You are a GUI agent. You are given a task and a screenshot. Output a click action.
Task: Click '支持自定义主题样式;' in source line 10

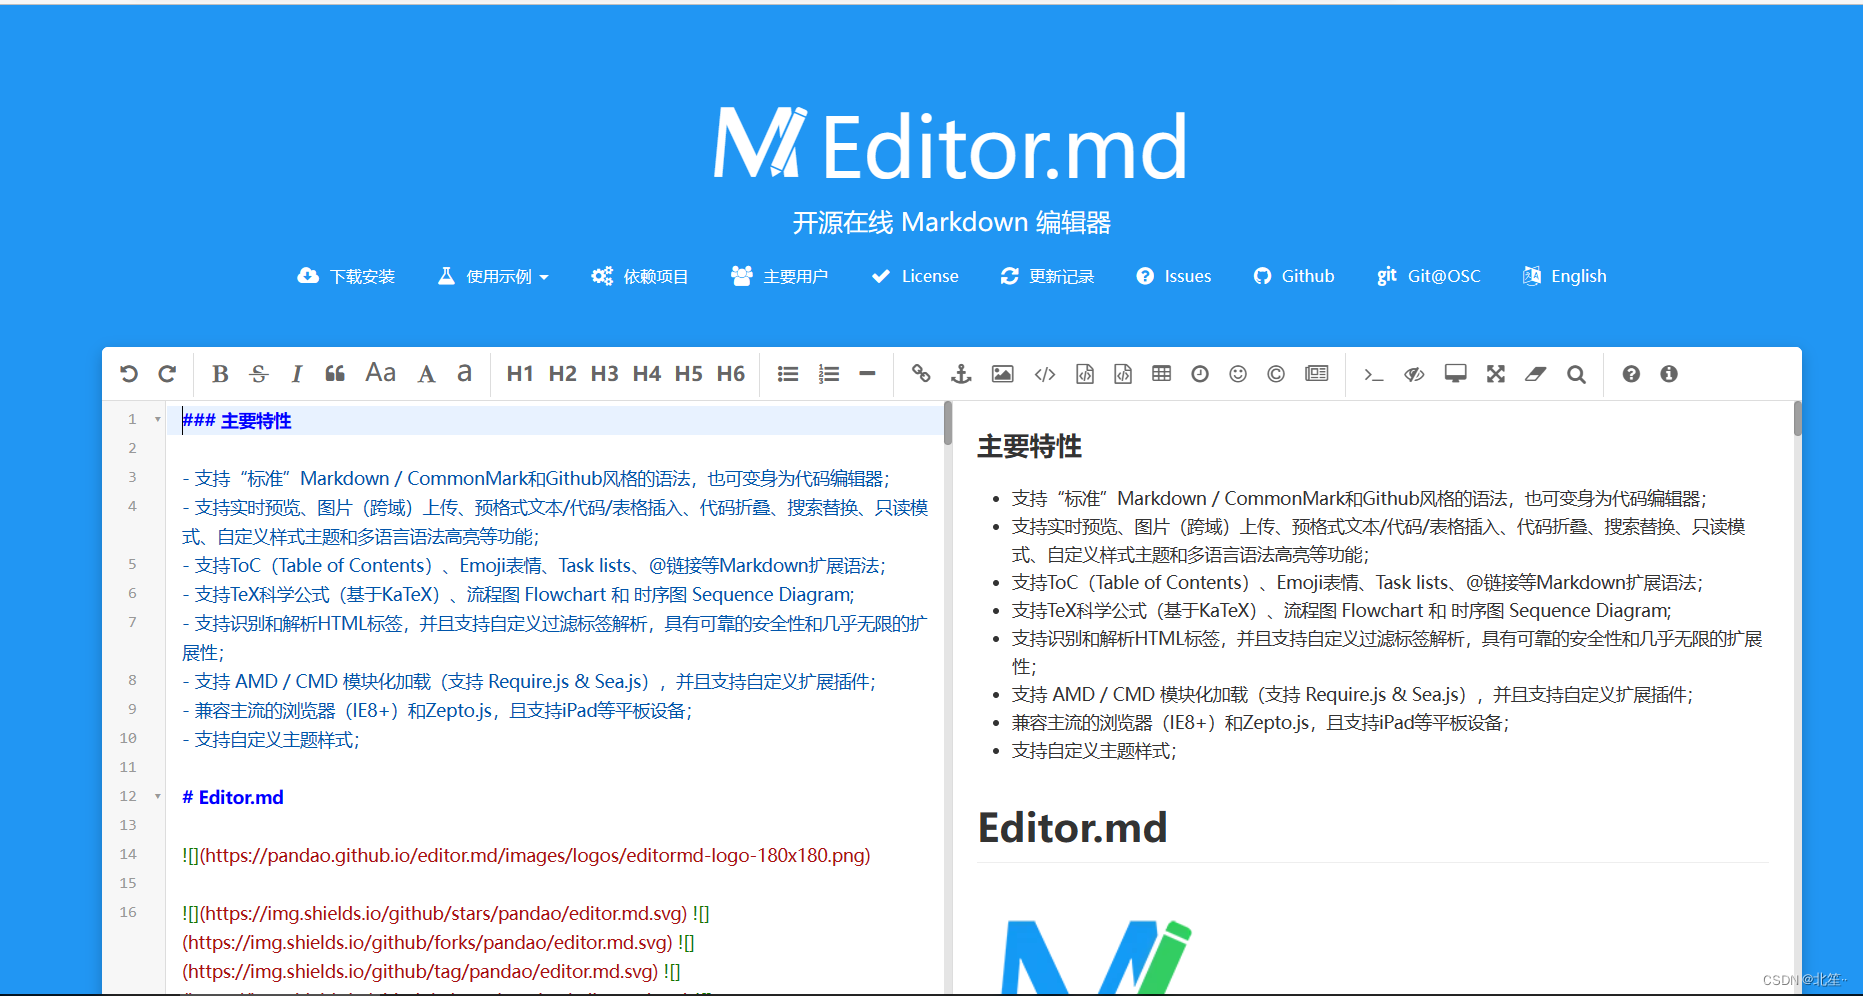[x=276, y=740]
